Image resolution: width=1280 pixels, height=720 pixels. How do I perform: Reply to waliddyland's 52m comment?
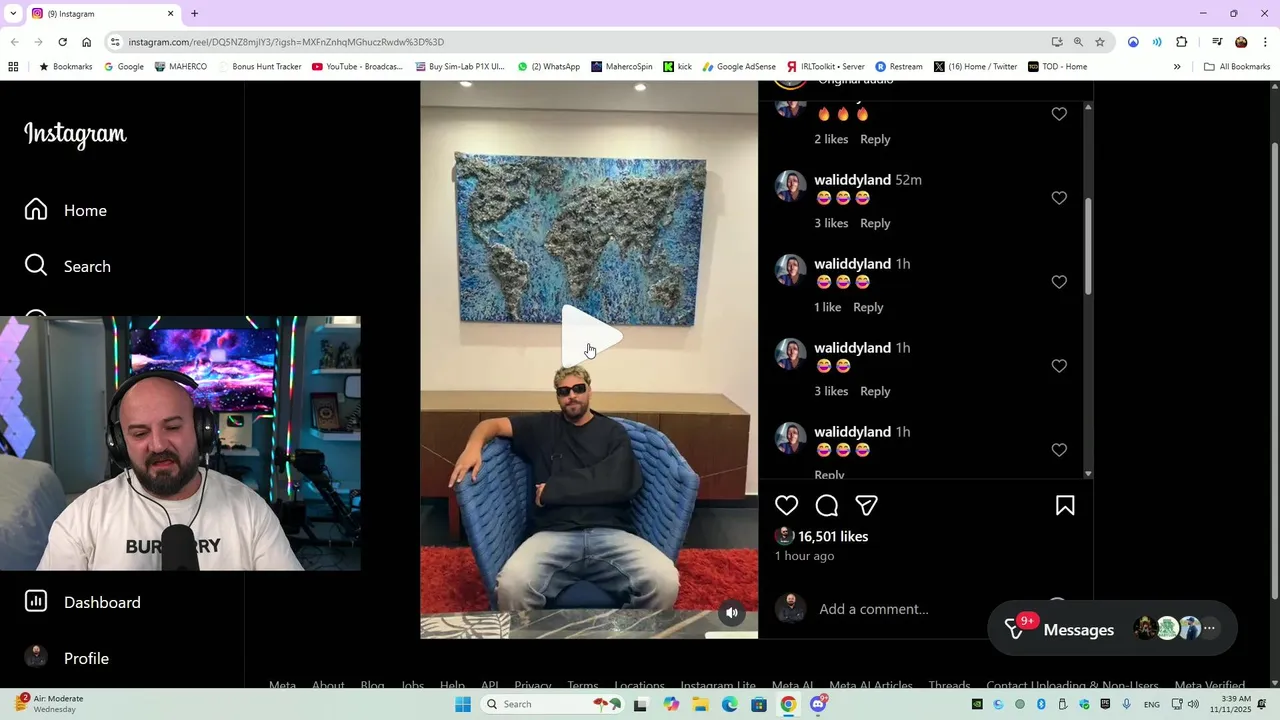tap(875, 223)
